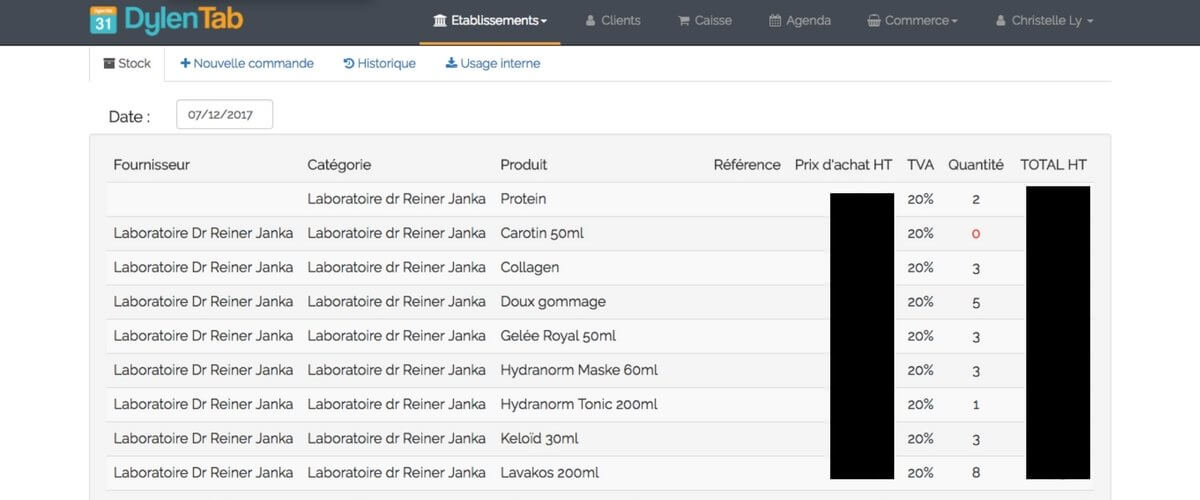Click the Clients person icon
The height and width of the screenshot is (500, 1200).
[590, 20]
